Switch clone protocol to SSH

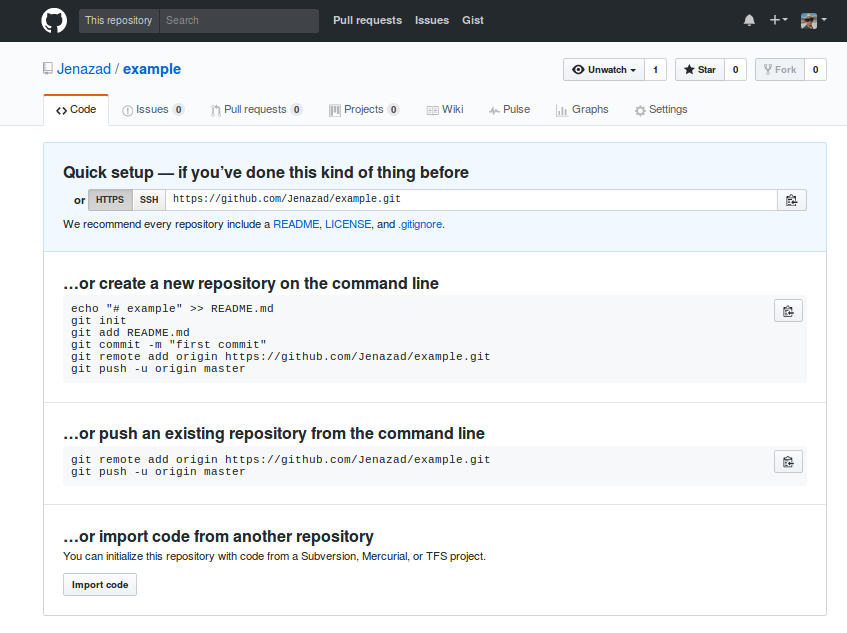pyautogui.click(x=149, y=200)
